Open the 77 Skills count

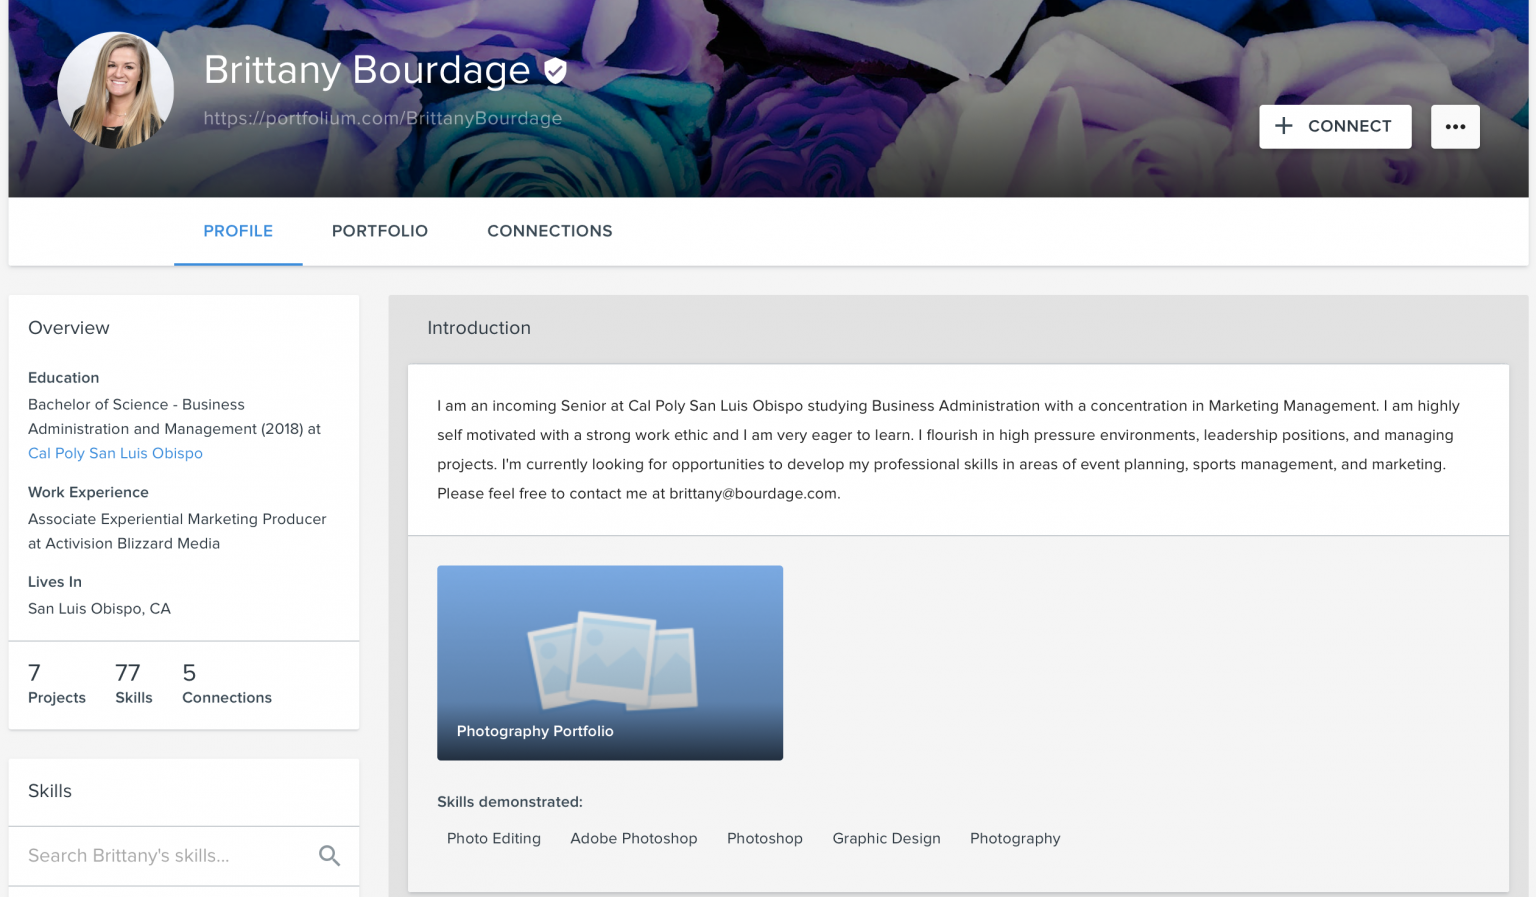[133, 684]
